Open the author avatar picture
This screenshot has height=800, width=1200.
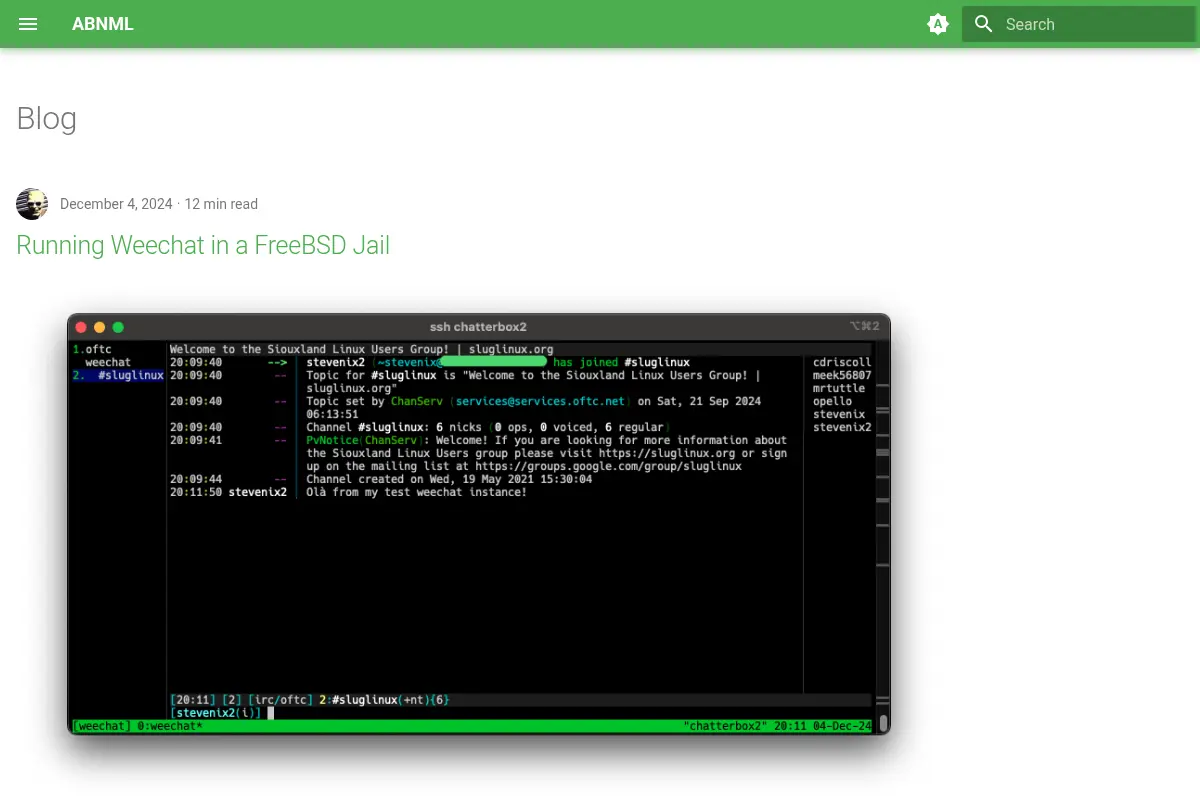32,204
